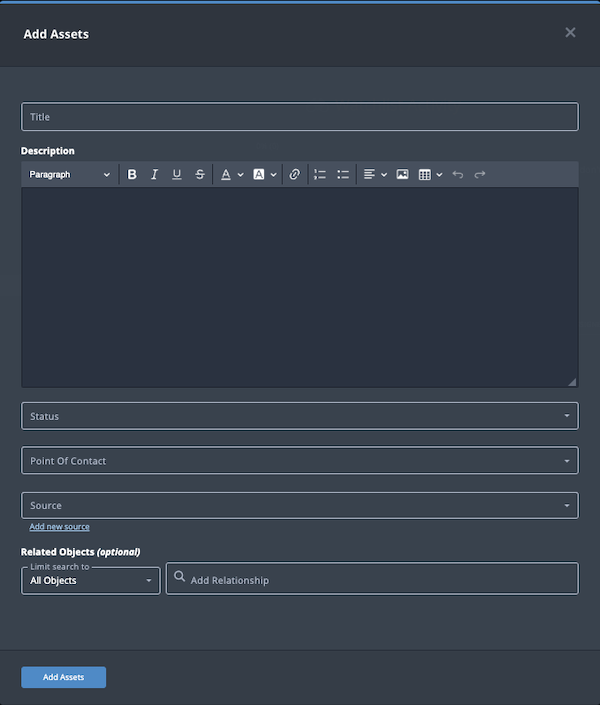Click the text alignment icon

pos(369,174)
